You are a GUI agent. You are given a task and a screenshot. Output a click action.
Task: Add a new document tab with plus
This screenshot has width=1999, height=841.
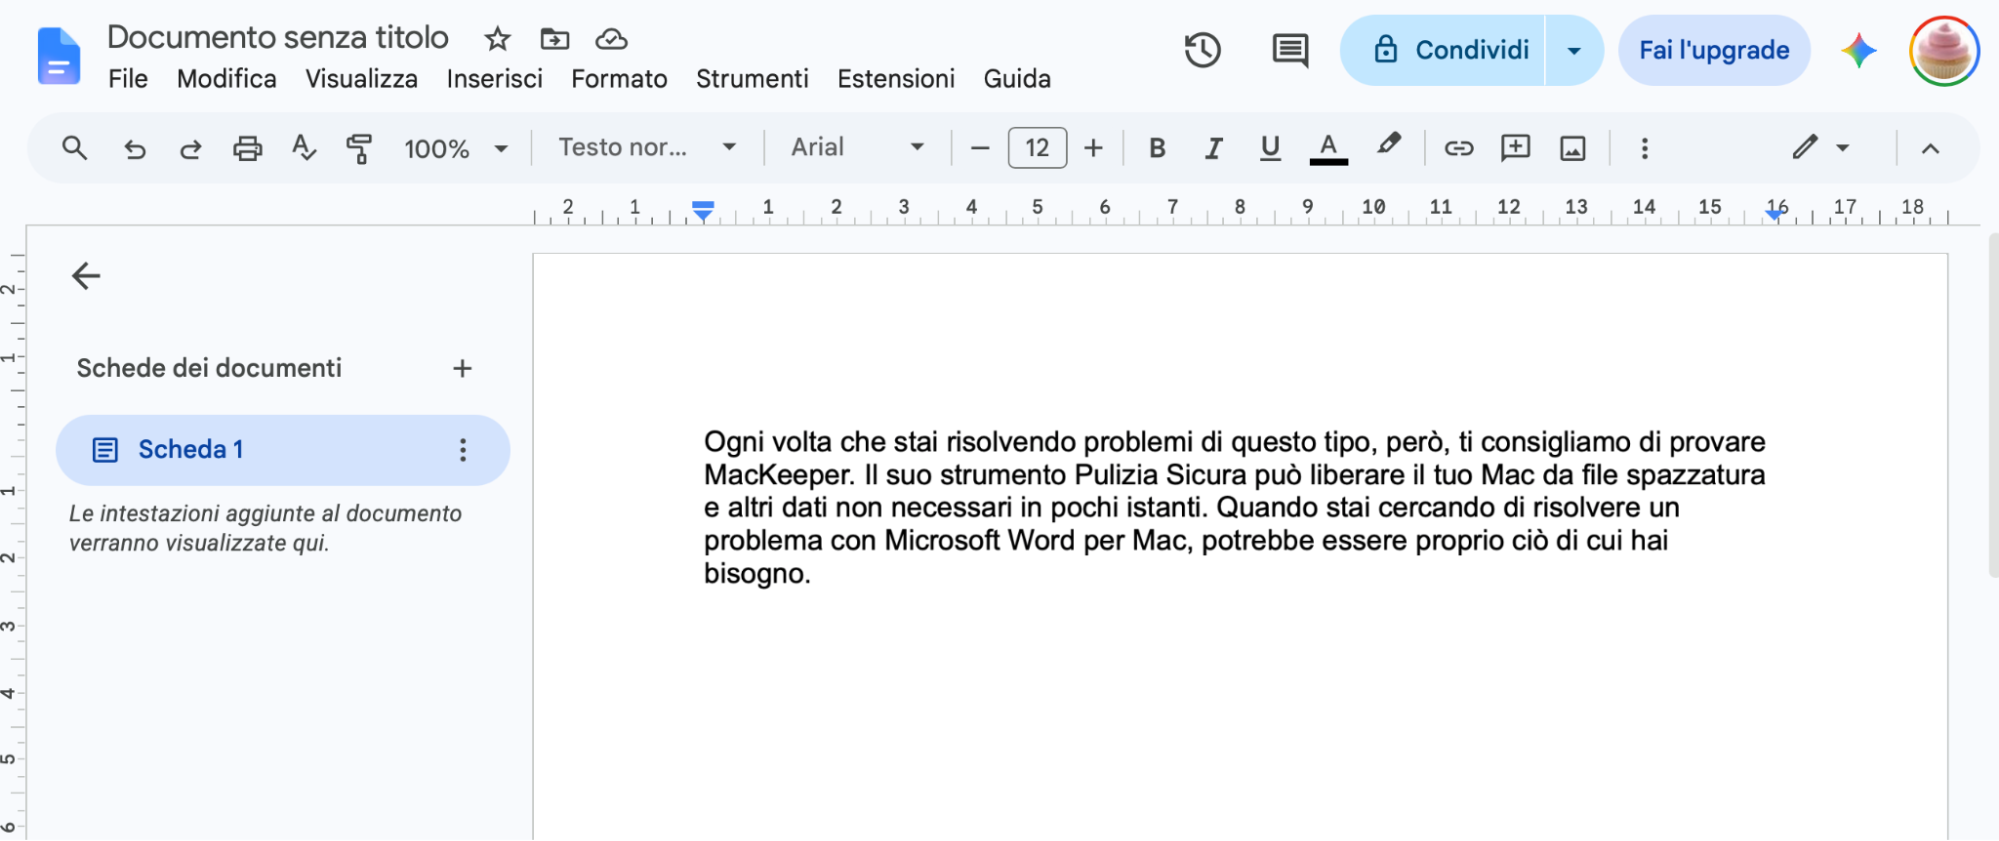462,368
